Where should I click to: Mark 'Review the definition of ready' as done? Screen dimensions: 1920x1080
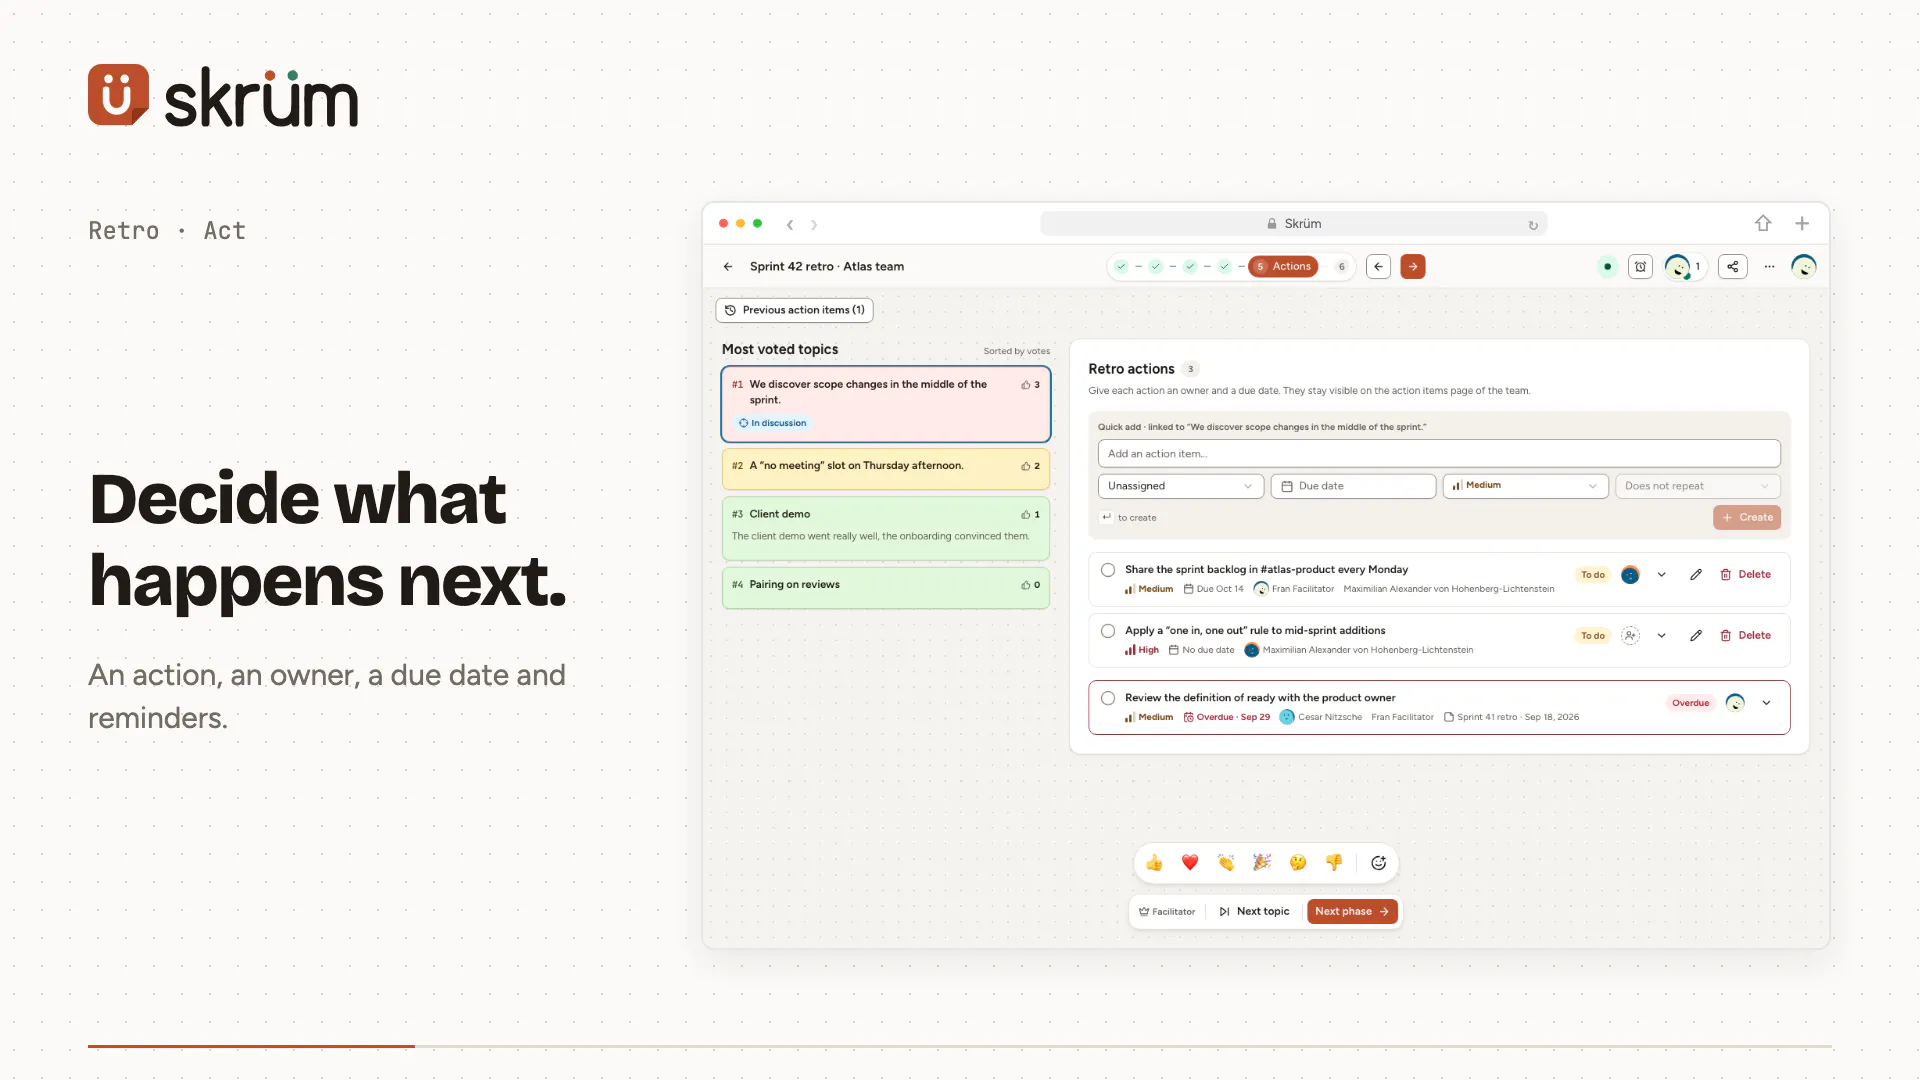tap(1108, 698)
